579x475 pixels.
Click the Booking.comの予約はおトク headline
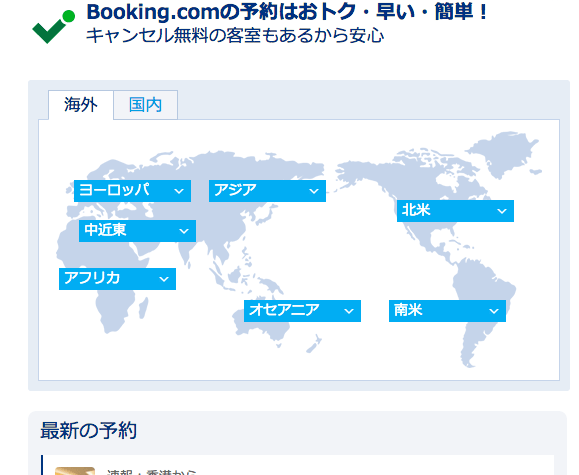coord(287,12)
